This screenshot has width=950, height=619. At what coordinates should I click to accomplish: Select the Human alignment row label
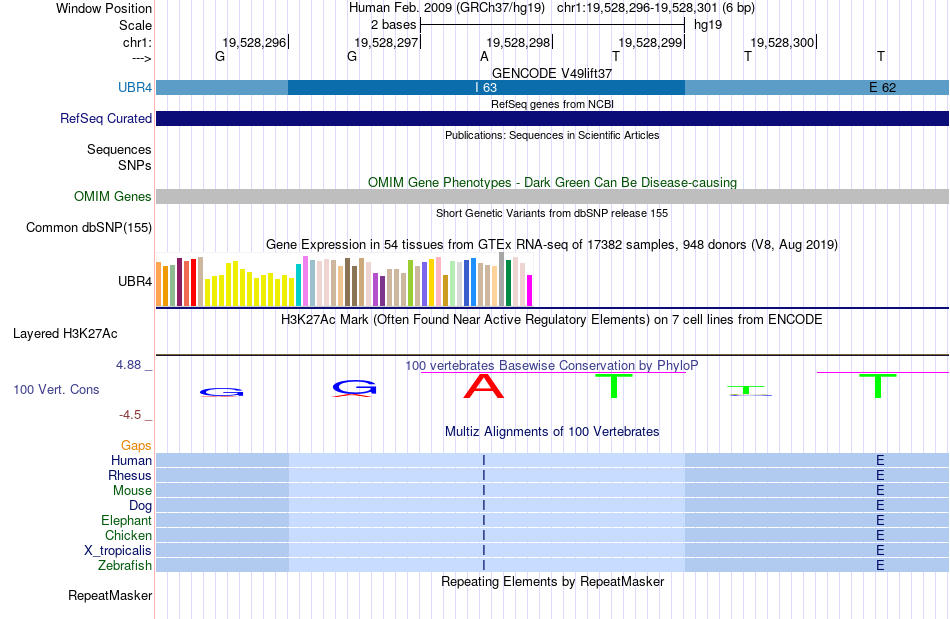131,460
